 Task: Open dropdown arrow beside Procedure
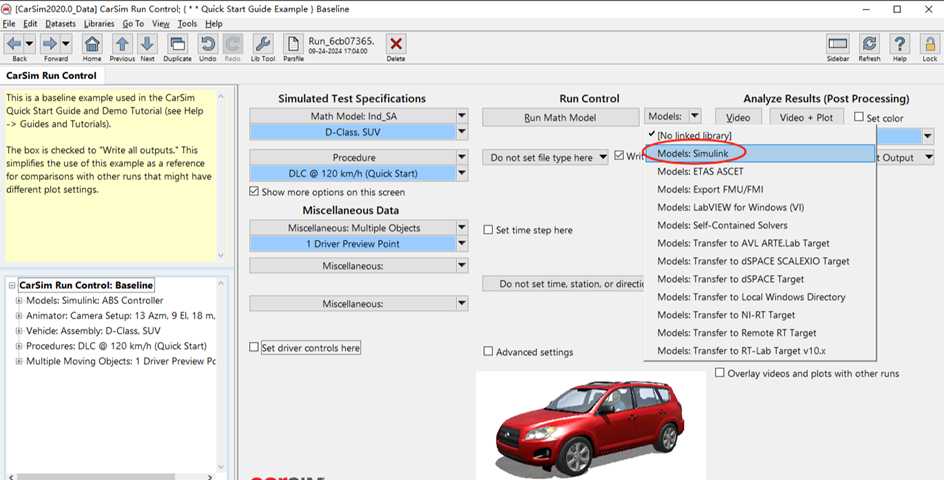[x=462, y=157]
